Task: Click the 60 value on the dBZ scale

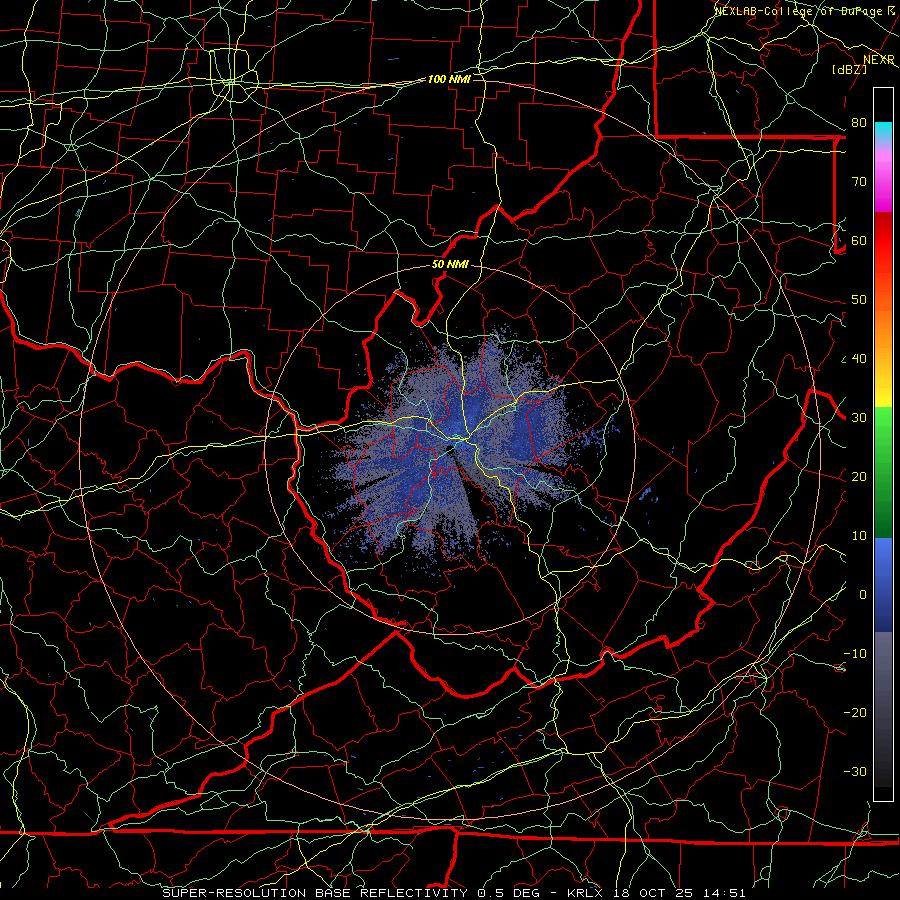Action: 859,241
